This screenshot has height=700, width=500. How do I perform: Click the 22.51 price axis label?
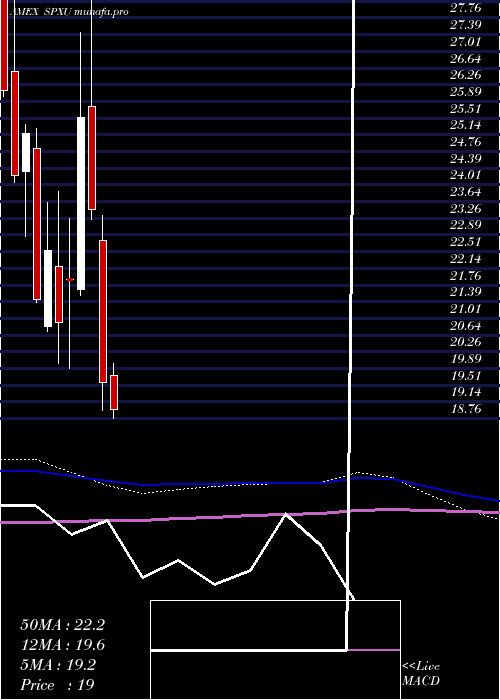click(x=466, y=242)
